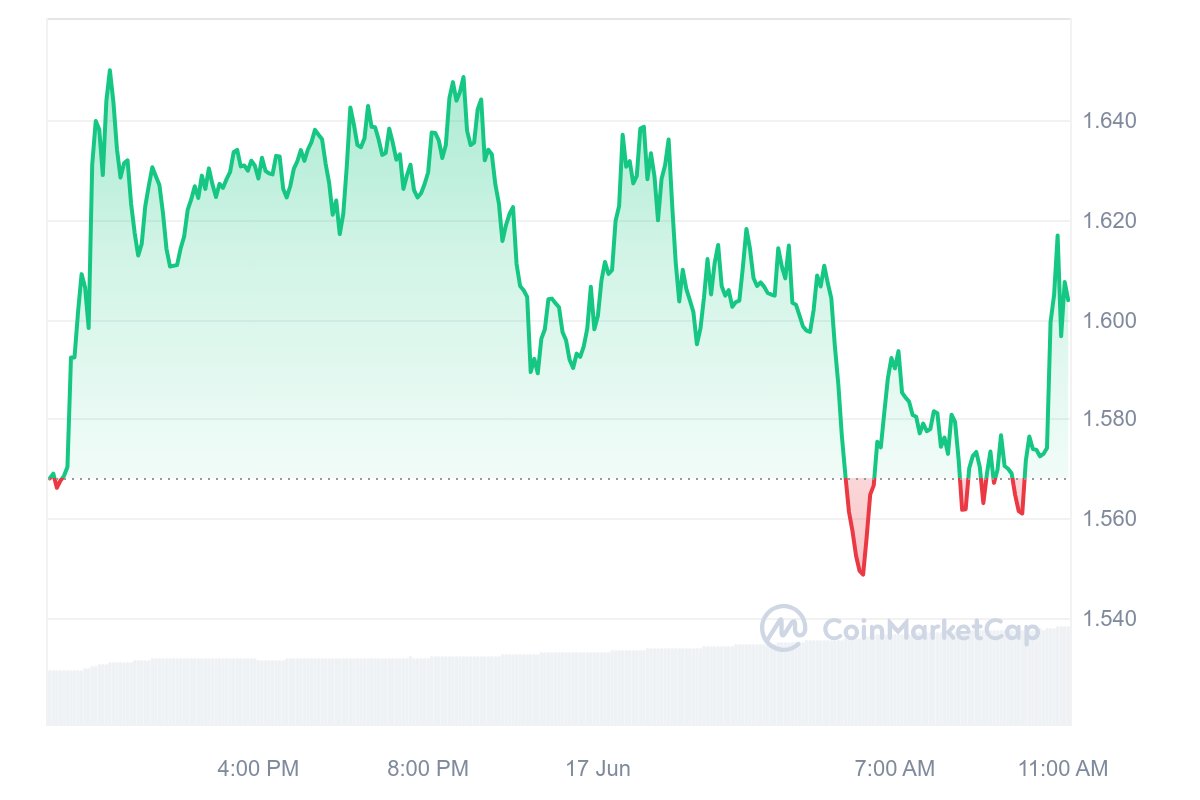Click the 1.540 price axis label

[1110, 619]
